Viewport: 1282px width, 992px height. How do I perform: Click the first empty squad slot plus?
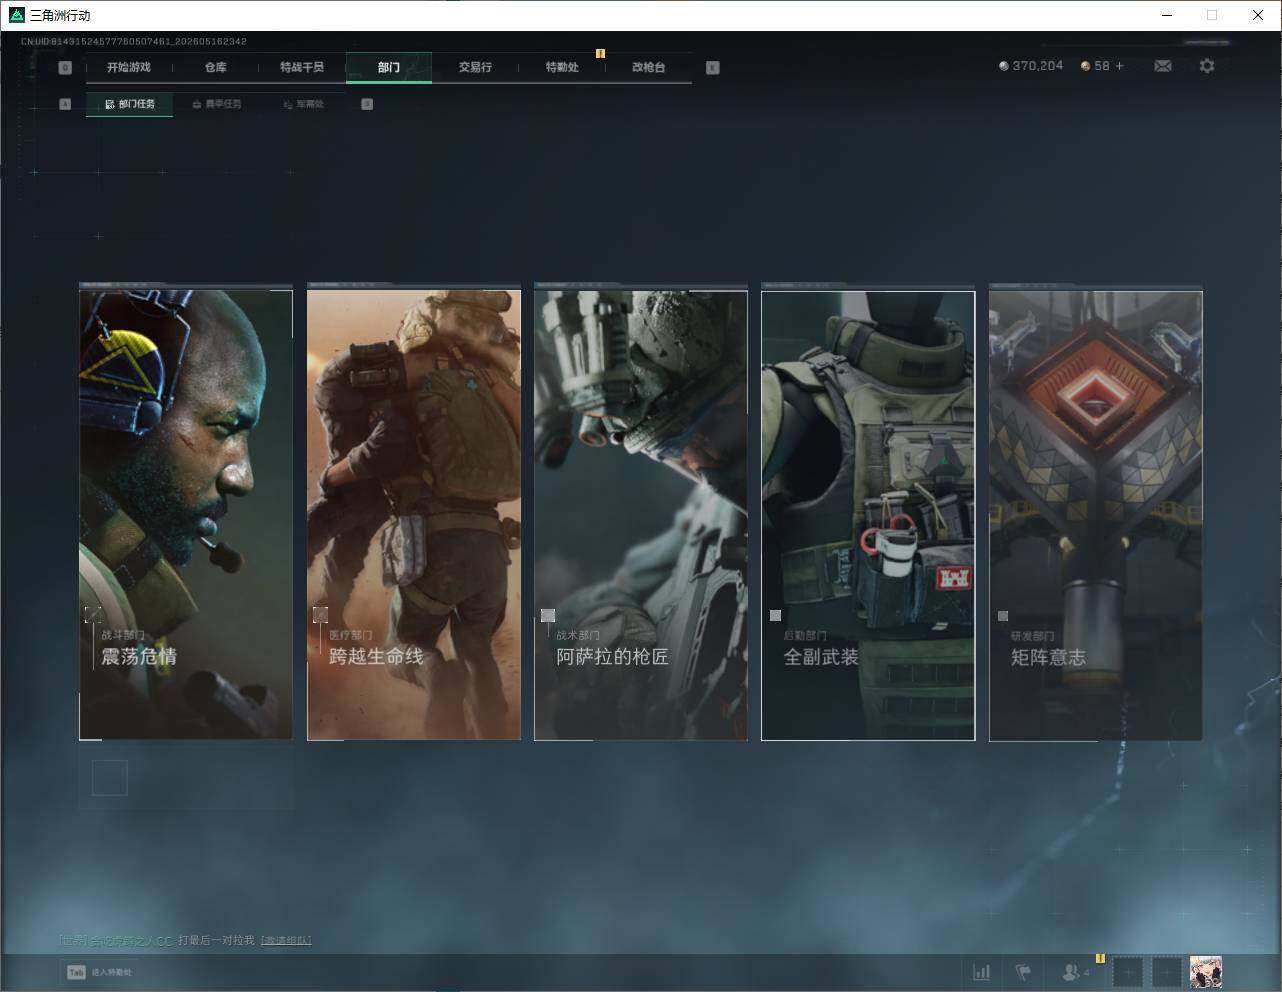[x=1127, y=972]
